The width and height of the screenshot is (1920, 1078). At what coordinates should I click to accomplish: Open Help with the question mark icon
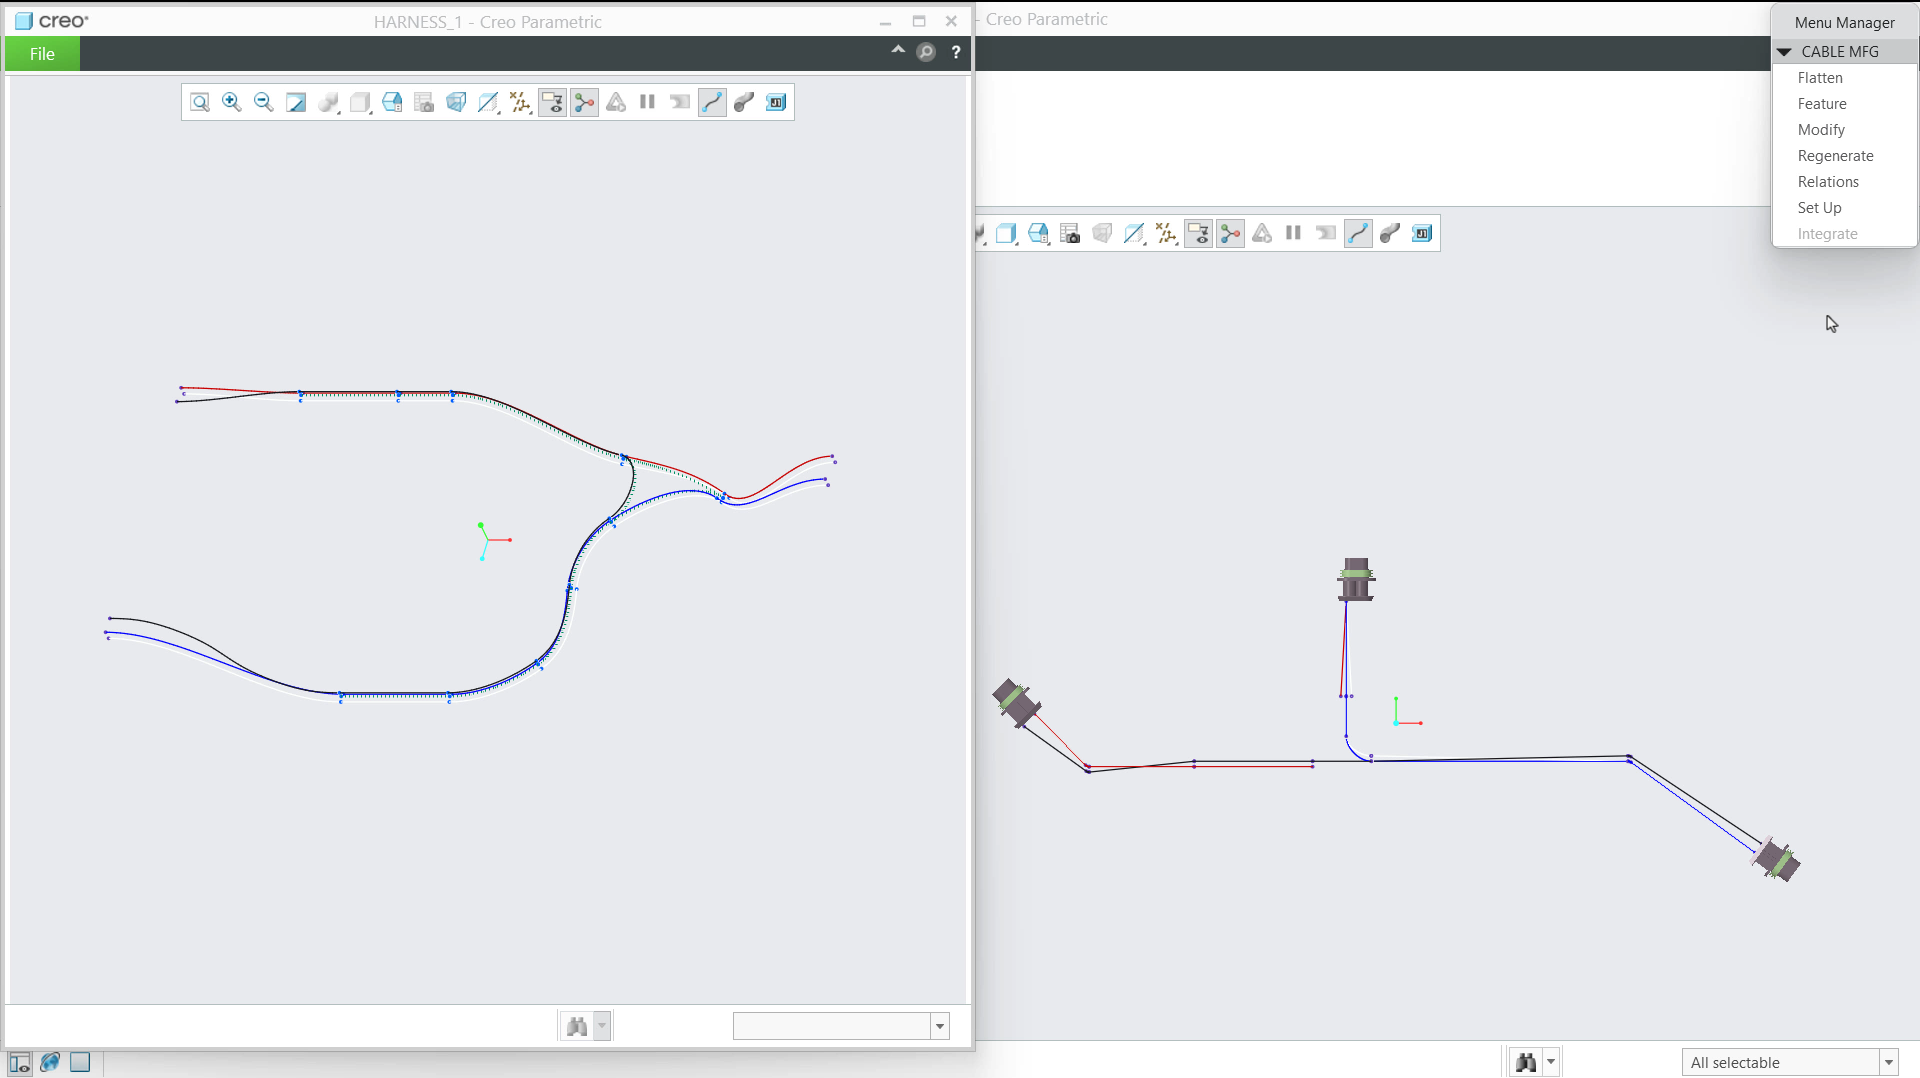coord(956,52)
